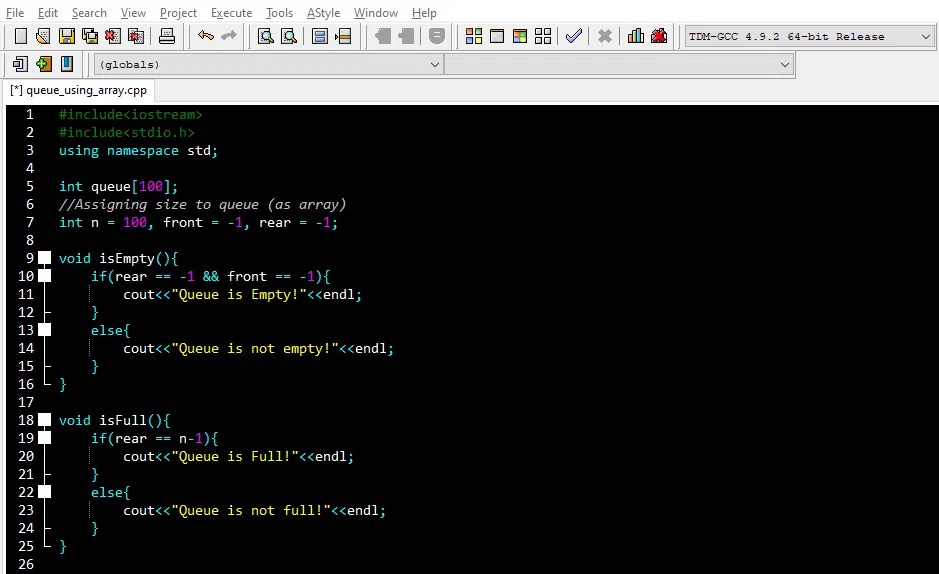Open the (globals) scope dropdown

(268, 64)
